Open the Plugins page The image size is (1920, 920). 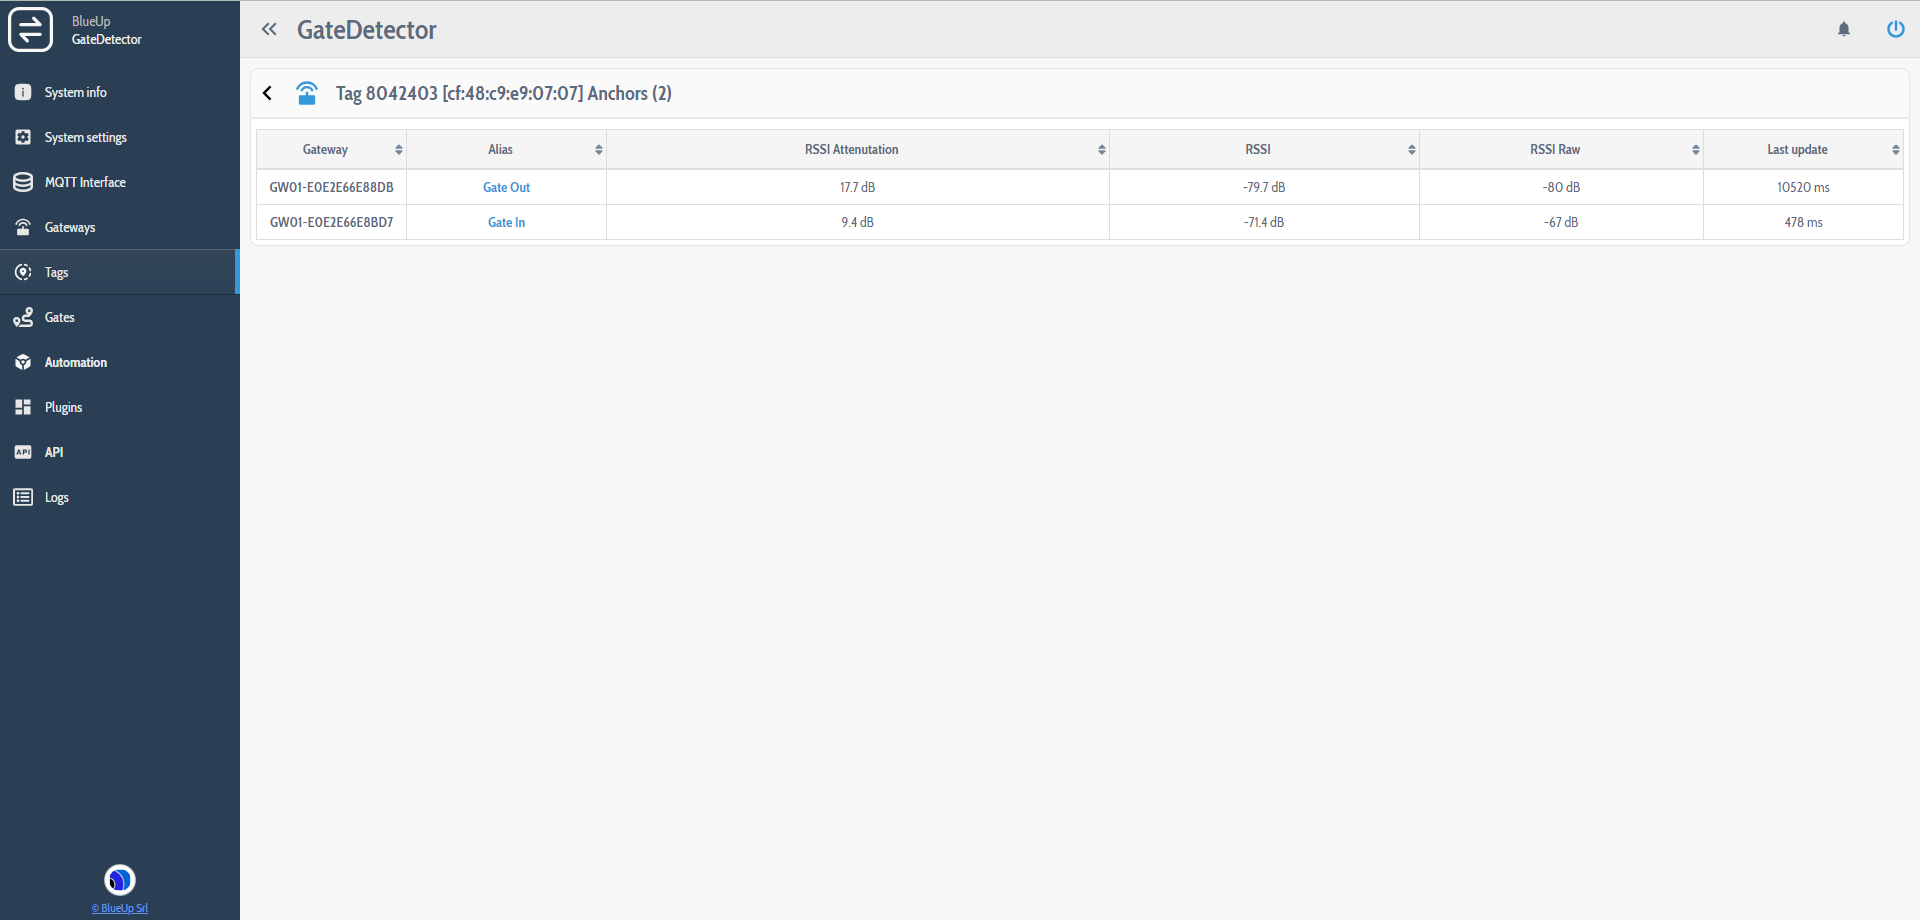click(63, 407)
